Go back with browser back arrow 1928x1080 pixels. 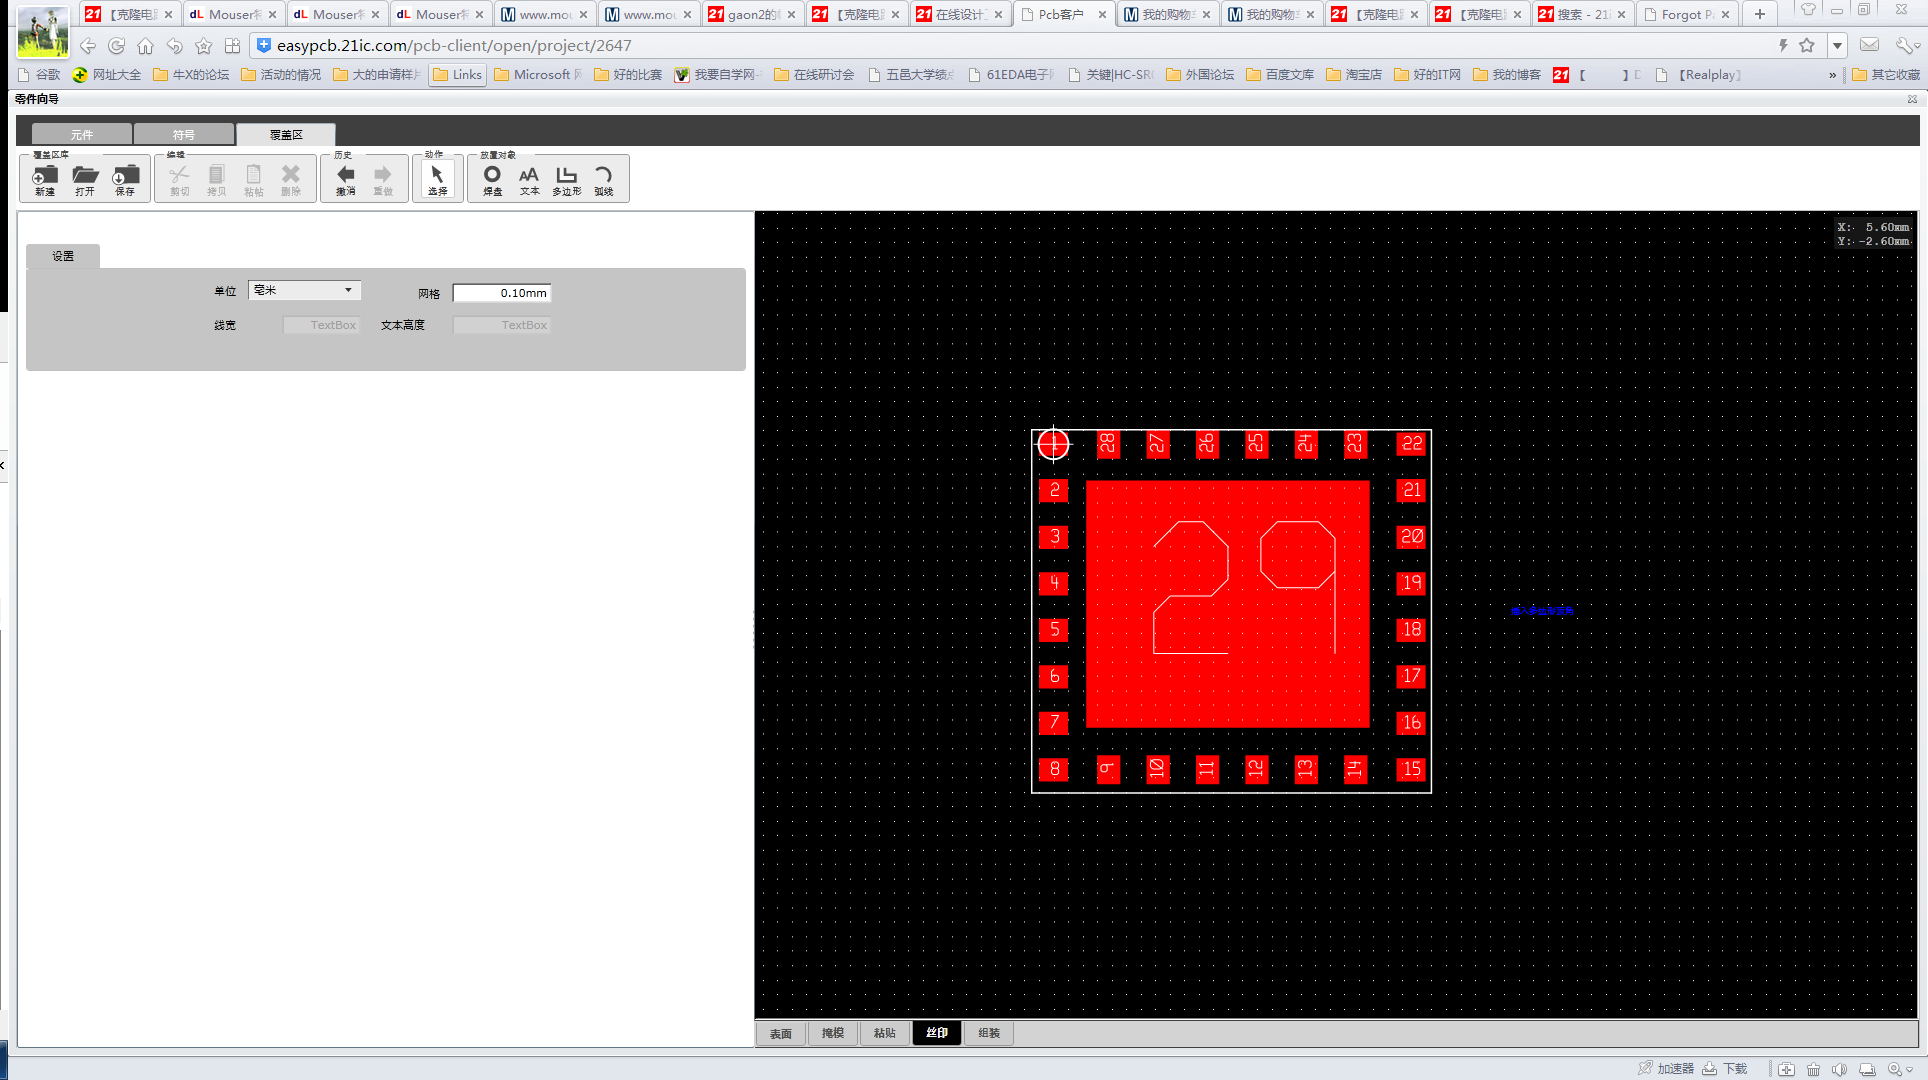[88, 46]
